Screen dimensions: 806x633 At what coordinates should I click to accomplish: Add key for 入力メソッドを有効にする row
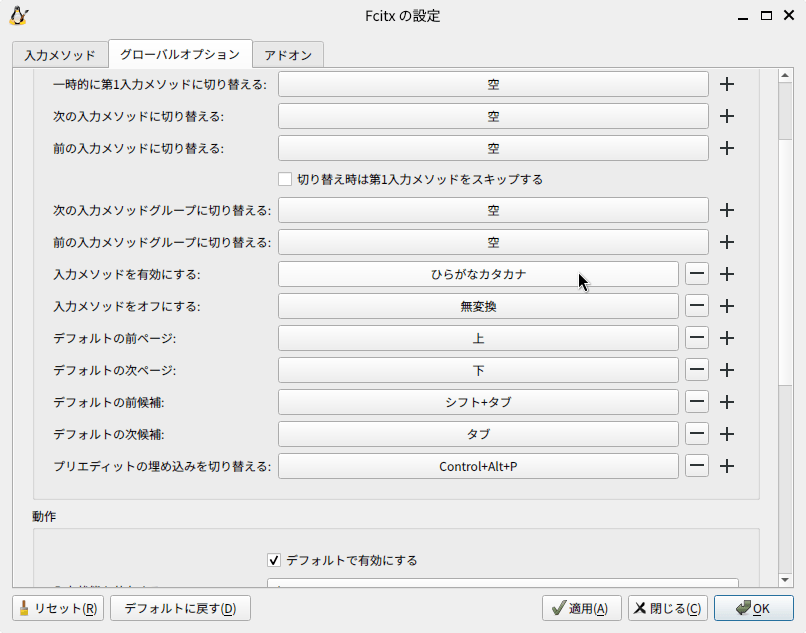pos(726,274)
